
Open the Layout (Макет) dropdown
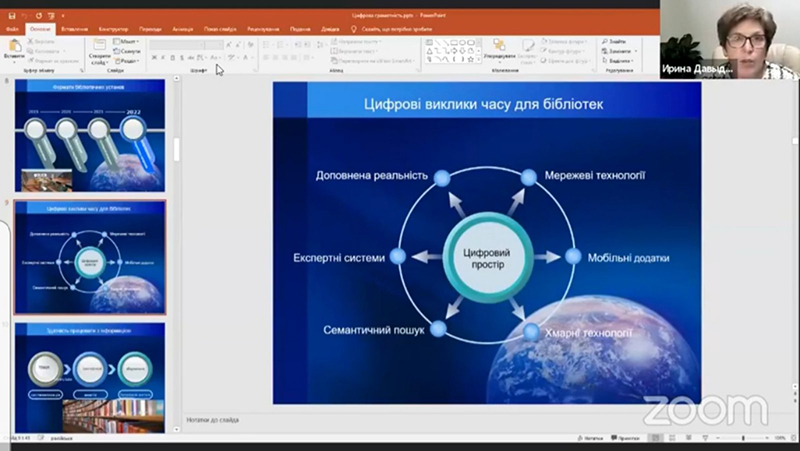coord(127,41)
